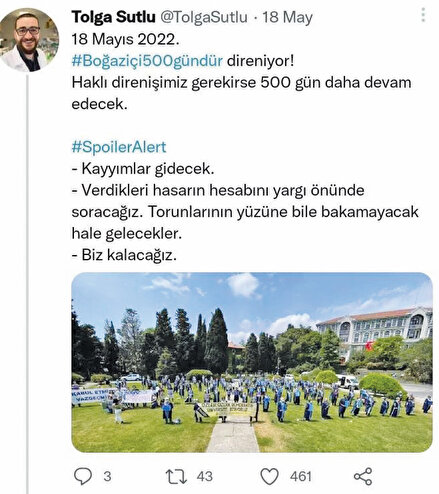The width and height of the screenshot is (439, 494).
Task: Click the vertical thread line below avatar
Action: [x=27, y=284]
